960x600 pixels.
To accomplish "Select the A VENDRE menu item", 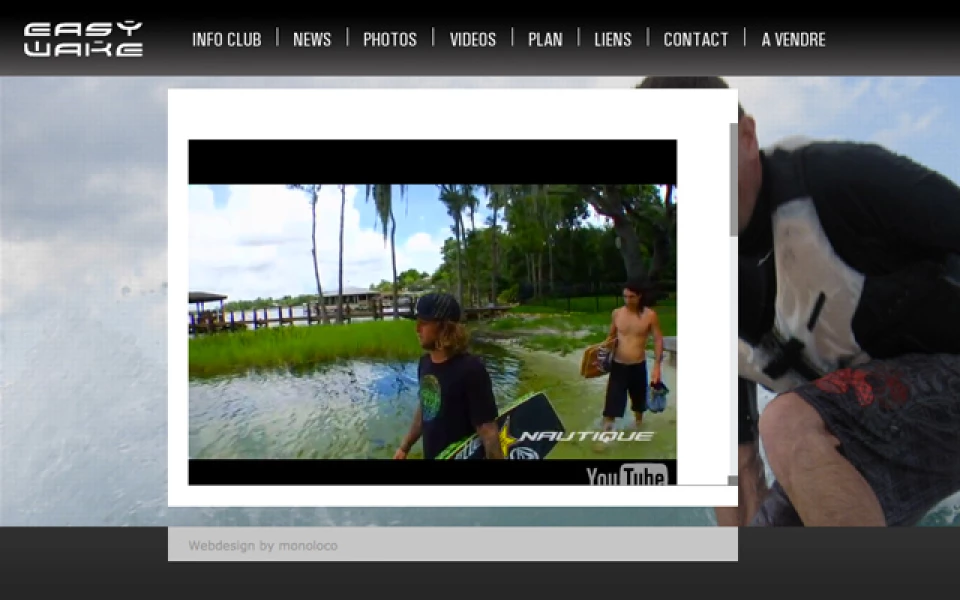I will [793, 40].
